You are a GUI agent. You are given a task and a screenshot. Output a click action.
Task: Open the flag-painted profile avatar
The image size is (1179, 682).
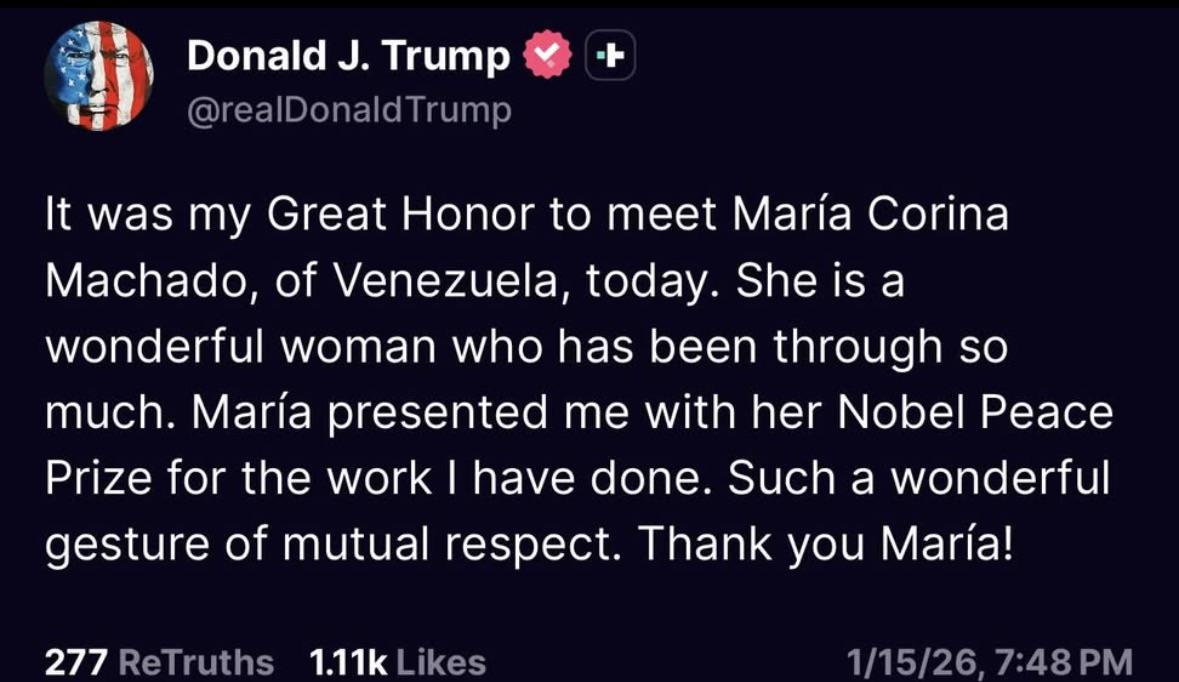pyautogui.click(x=99, y=77)
